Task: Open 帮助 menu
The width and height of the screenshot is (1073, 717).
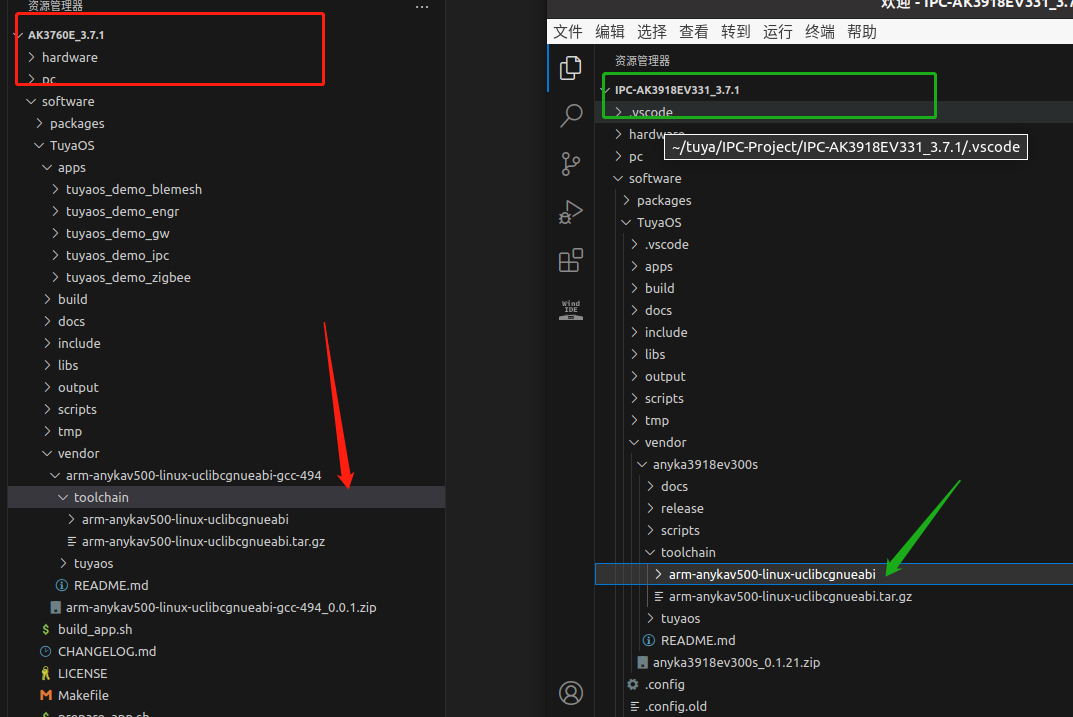Action: pyautogui.click(x=862, y=31)
